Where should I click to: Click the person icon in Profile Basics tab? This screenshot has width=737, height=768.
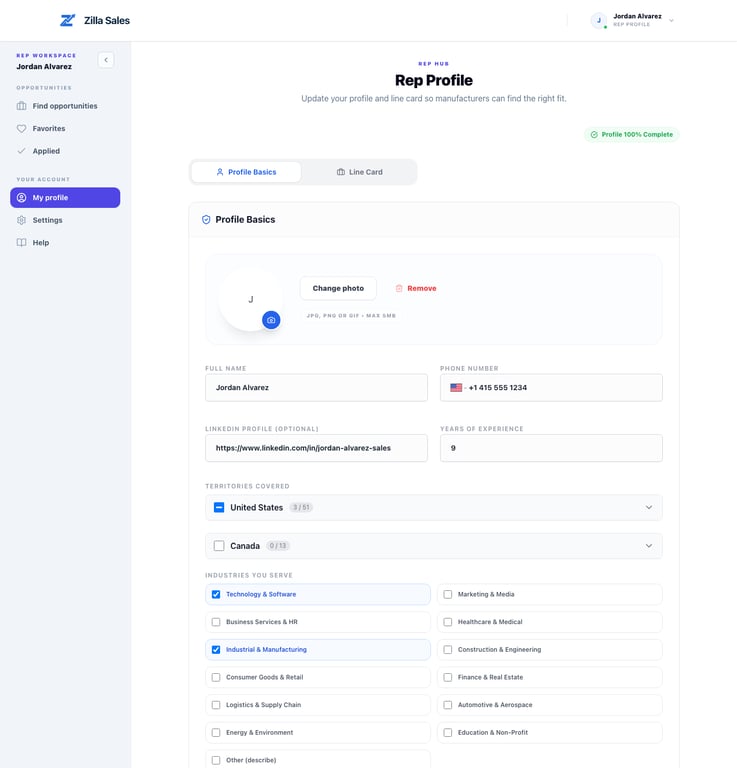[220, 172]
